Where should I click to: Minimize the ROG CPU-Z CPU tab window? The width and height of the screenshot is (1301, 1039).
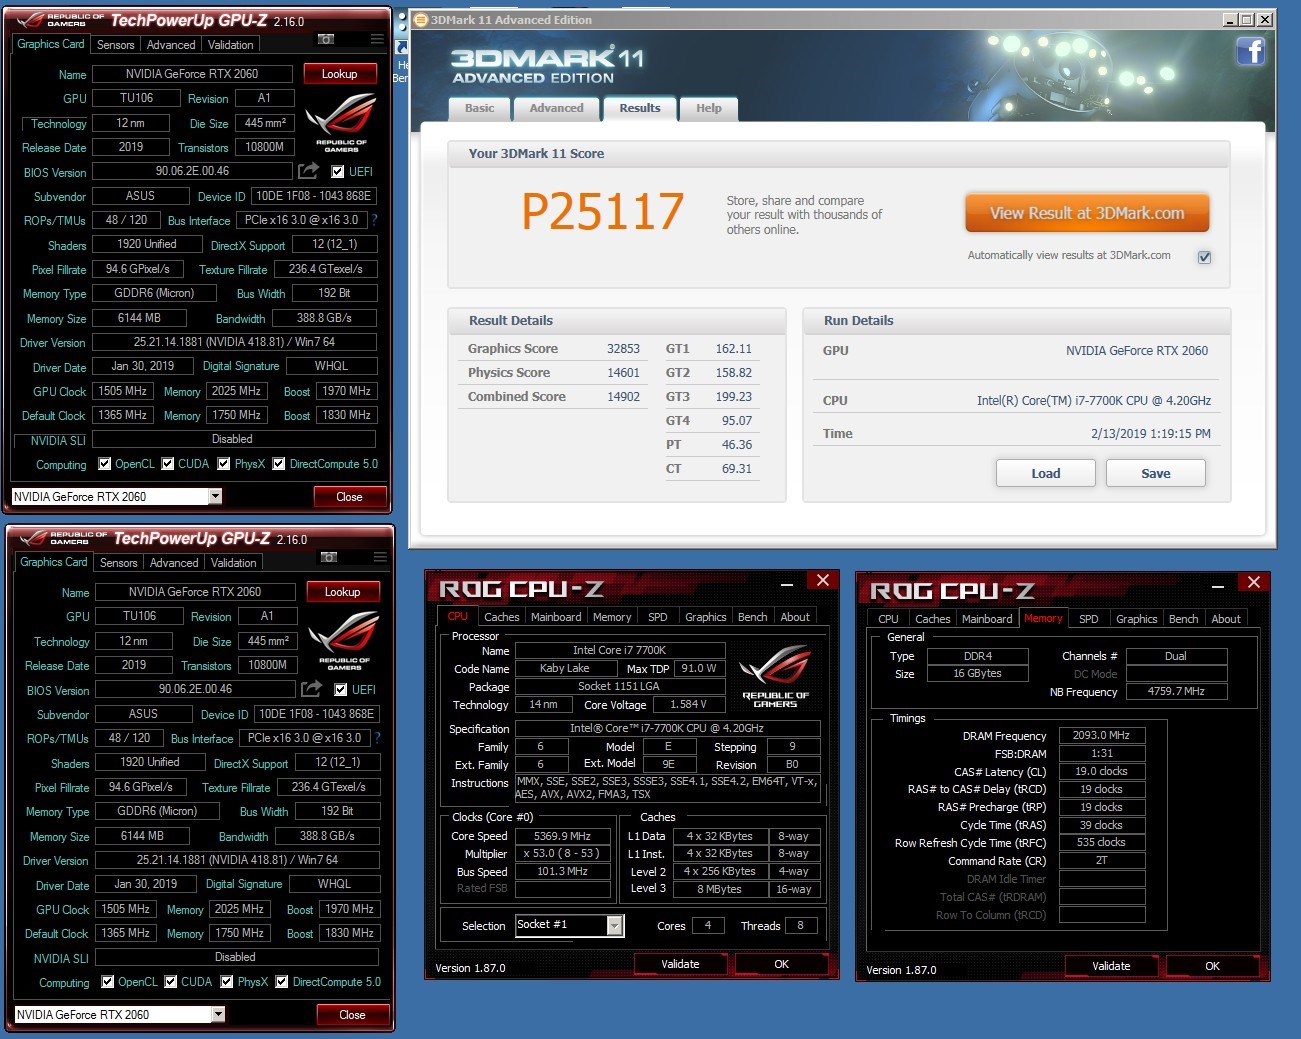point(787,582)
